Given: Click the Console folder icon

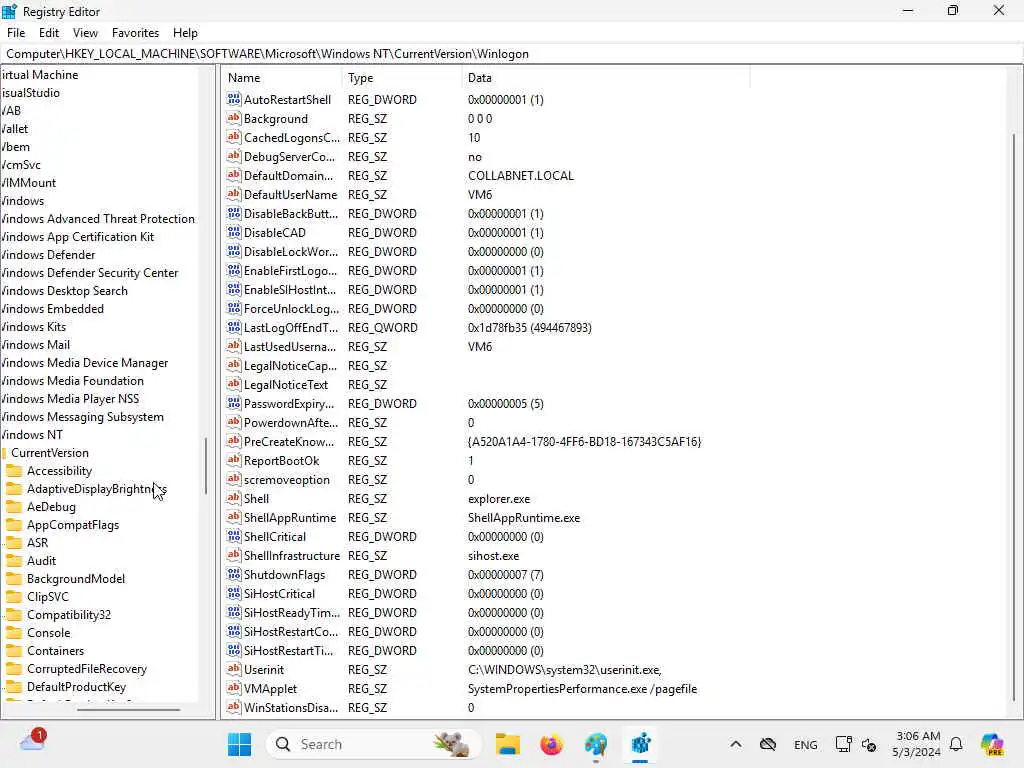Looking at the screenshot, I should tap(14, 633).
